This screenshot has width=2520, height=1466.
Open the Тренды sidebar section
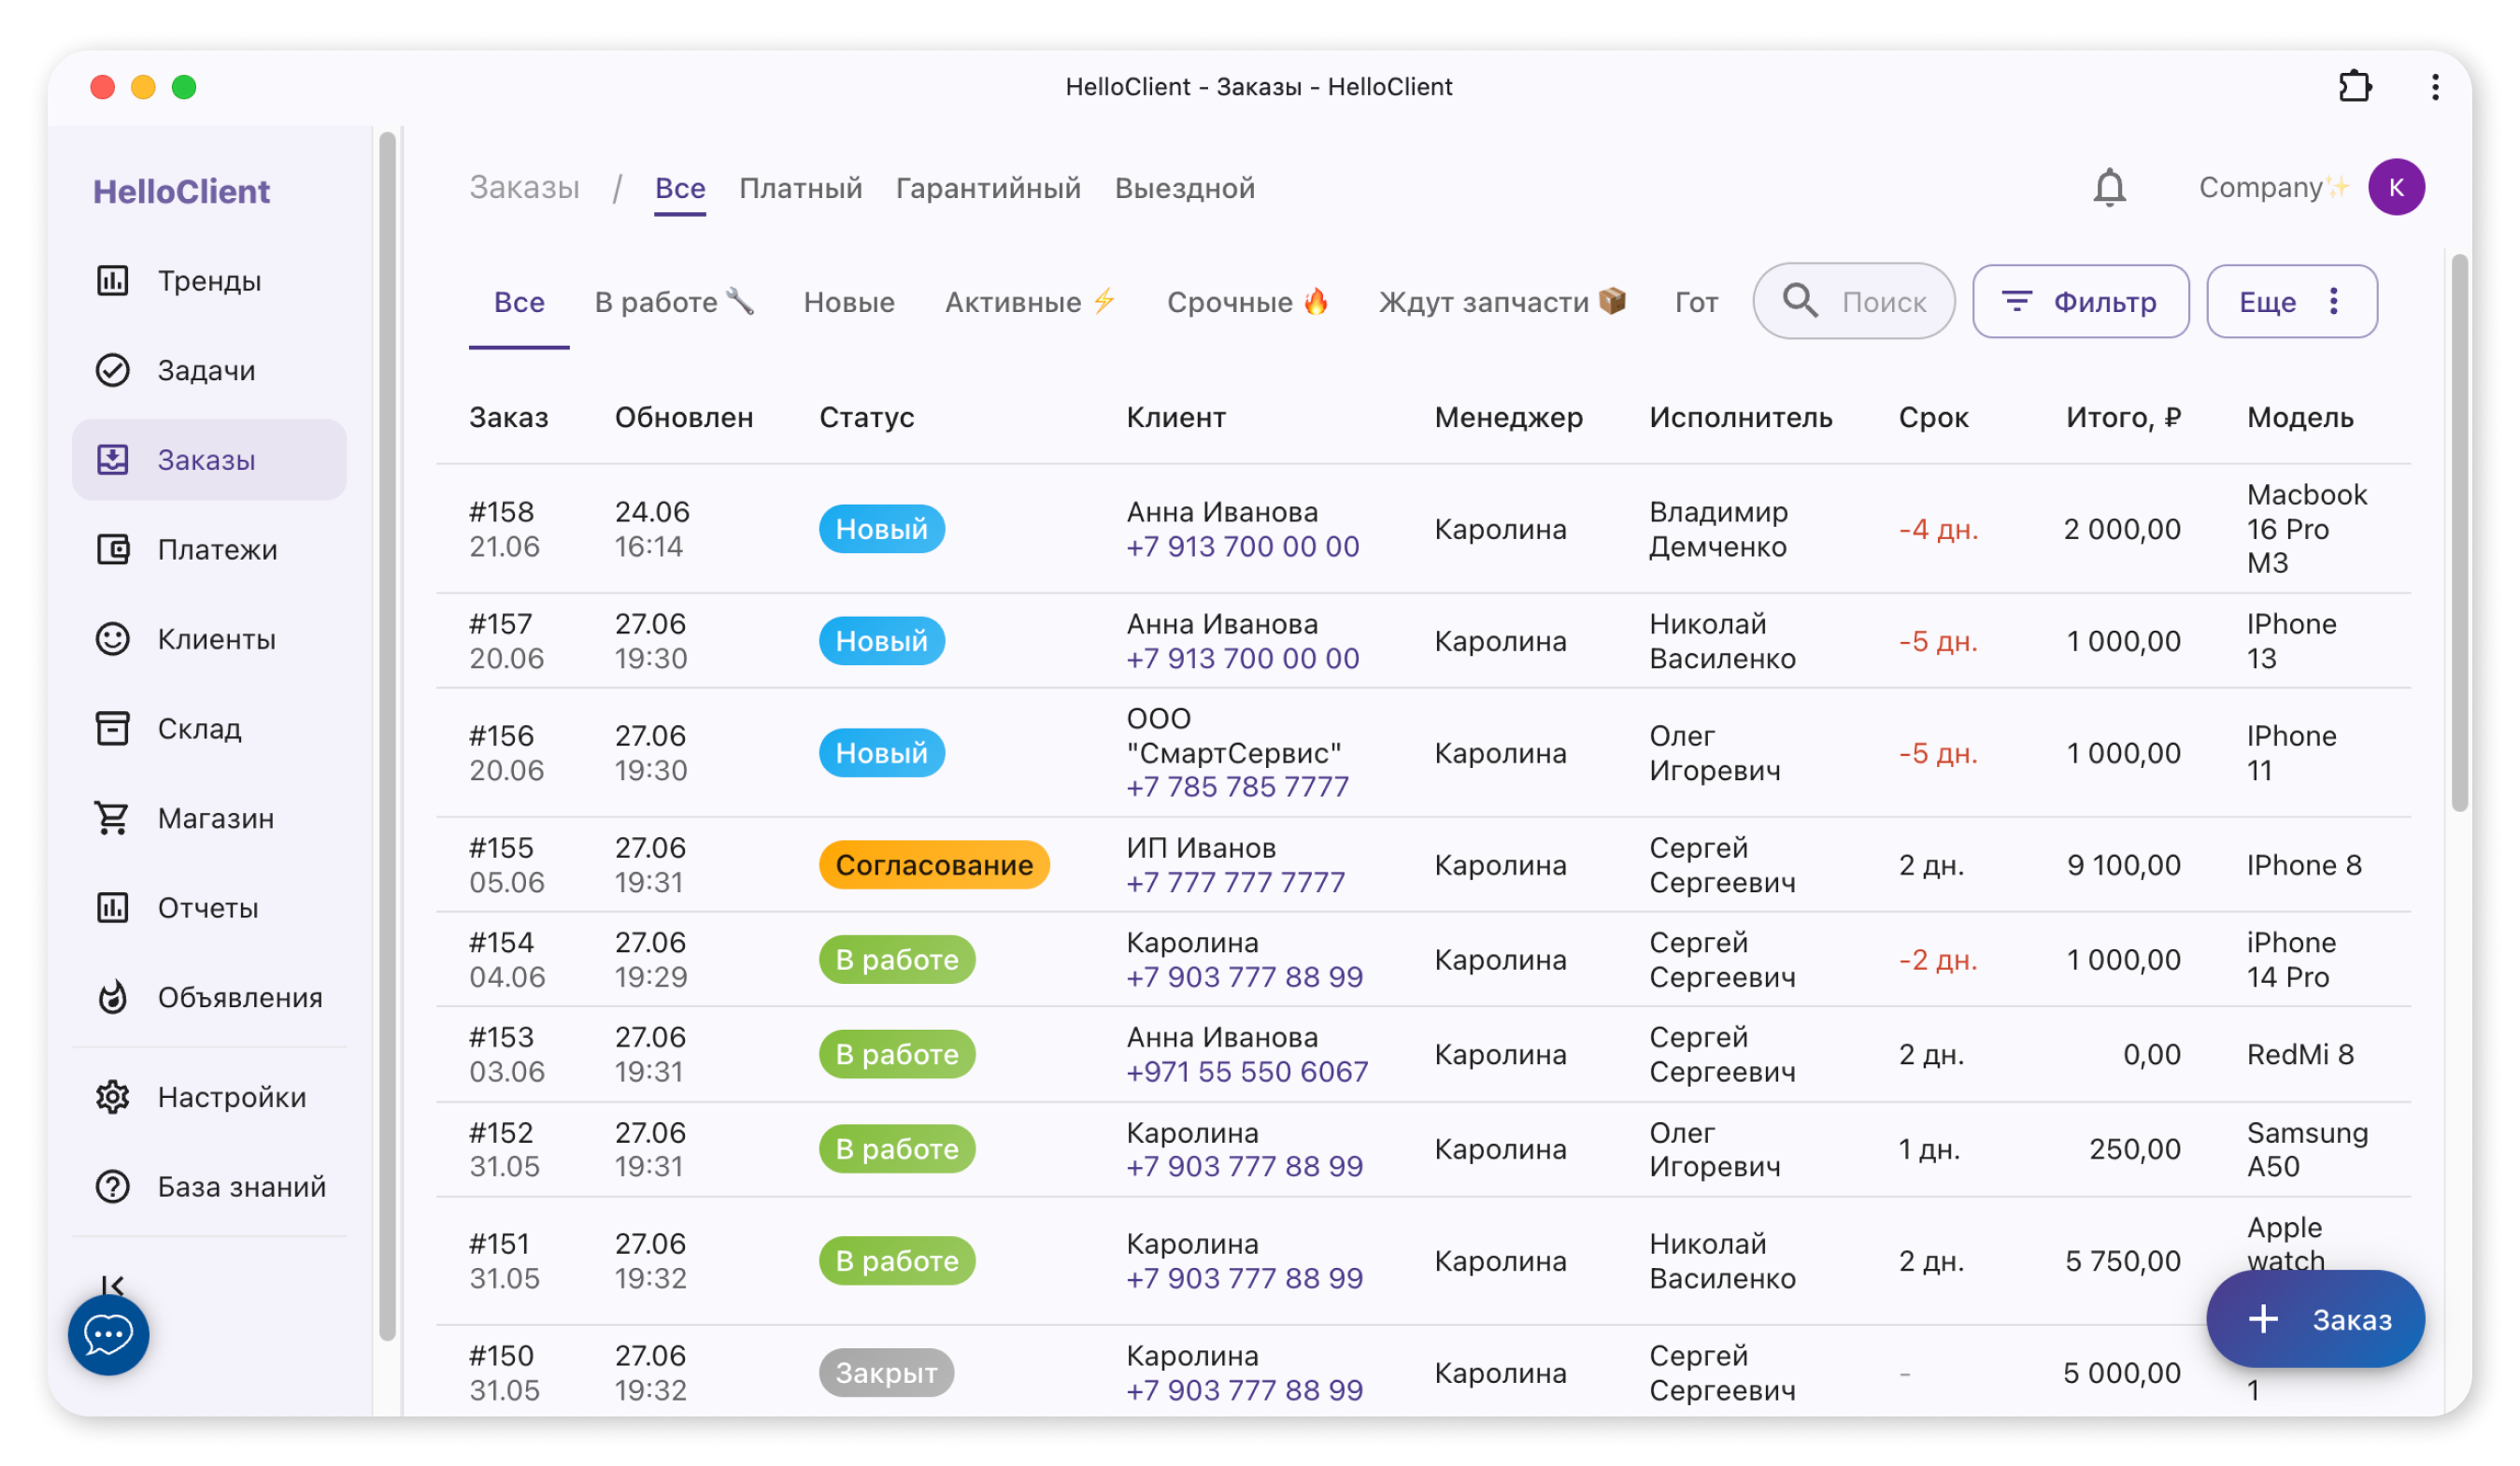point(209,281)
